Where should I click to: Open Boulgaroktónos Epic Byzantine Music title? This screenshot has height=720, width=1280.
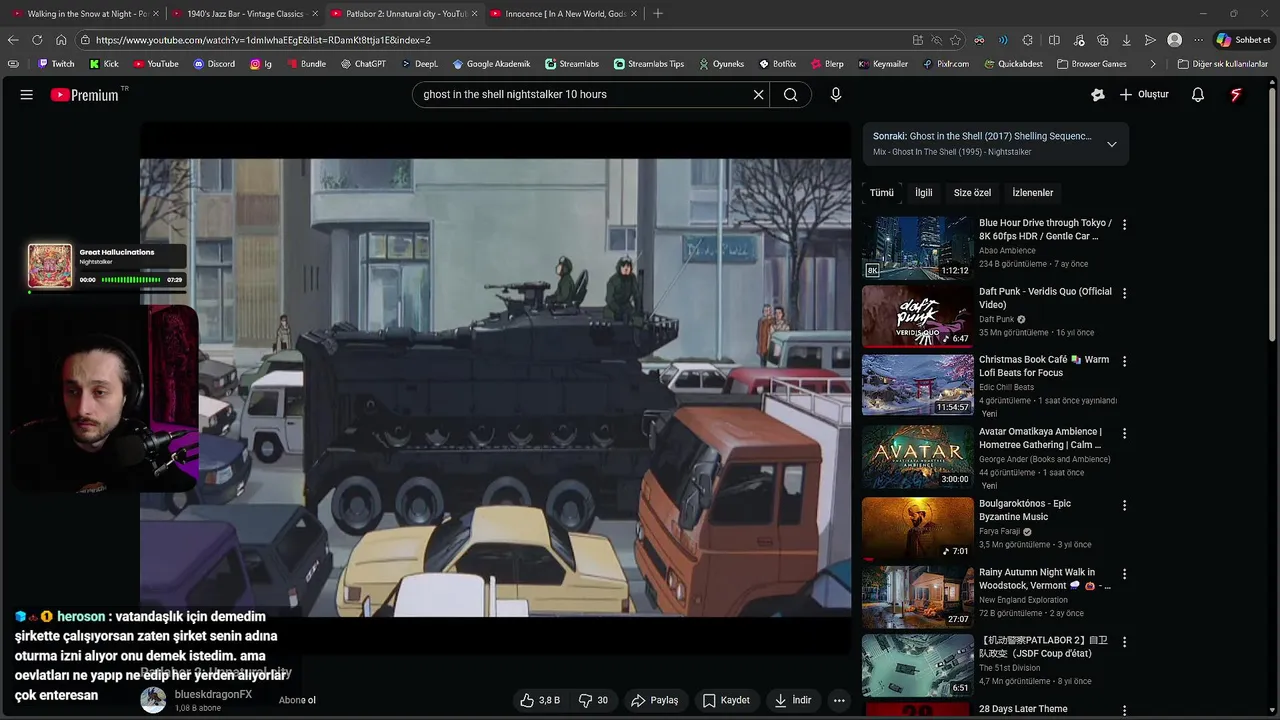click(1025, 510)
